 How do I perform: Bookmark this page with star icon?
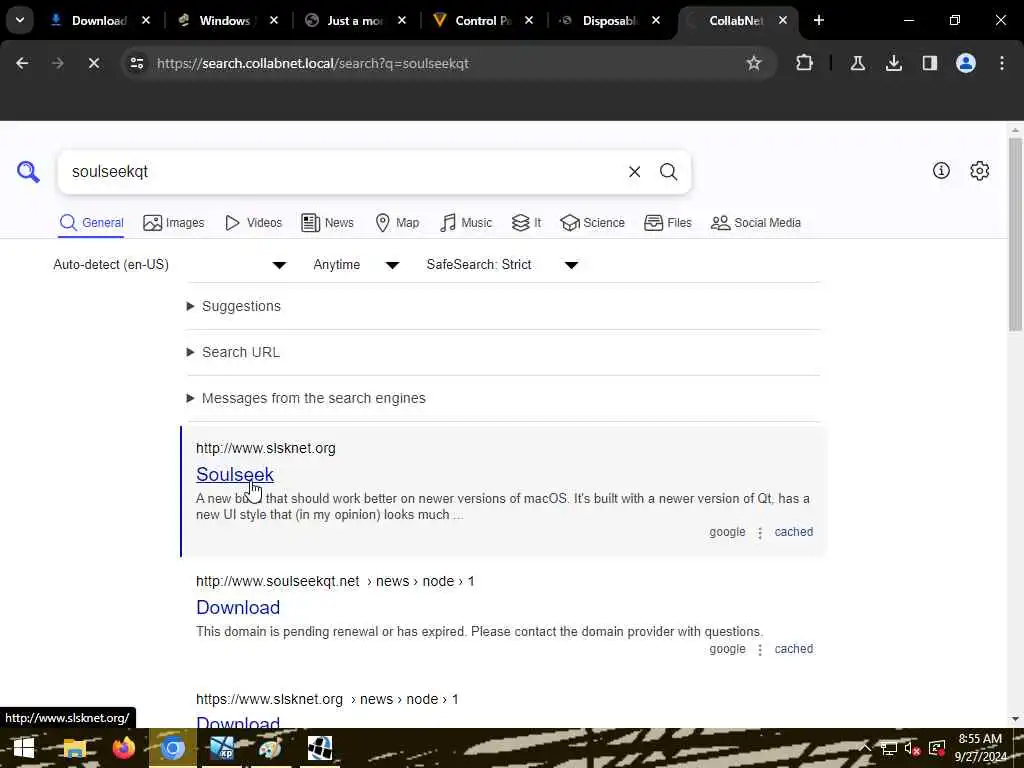click(x=754, y=63)
